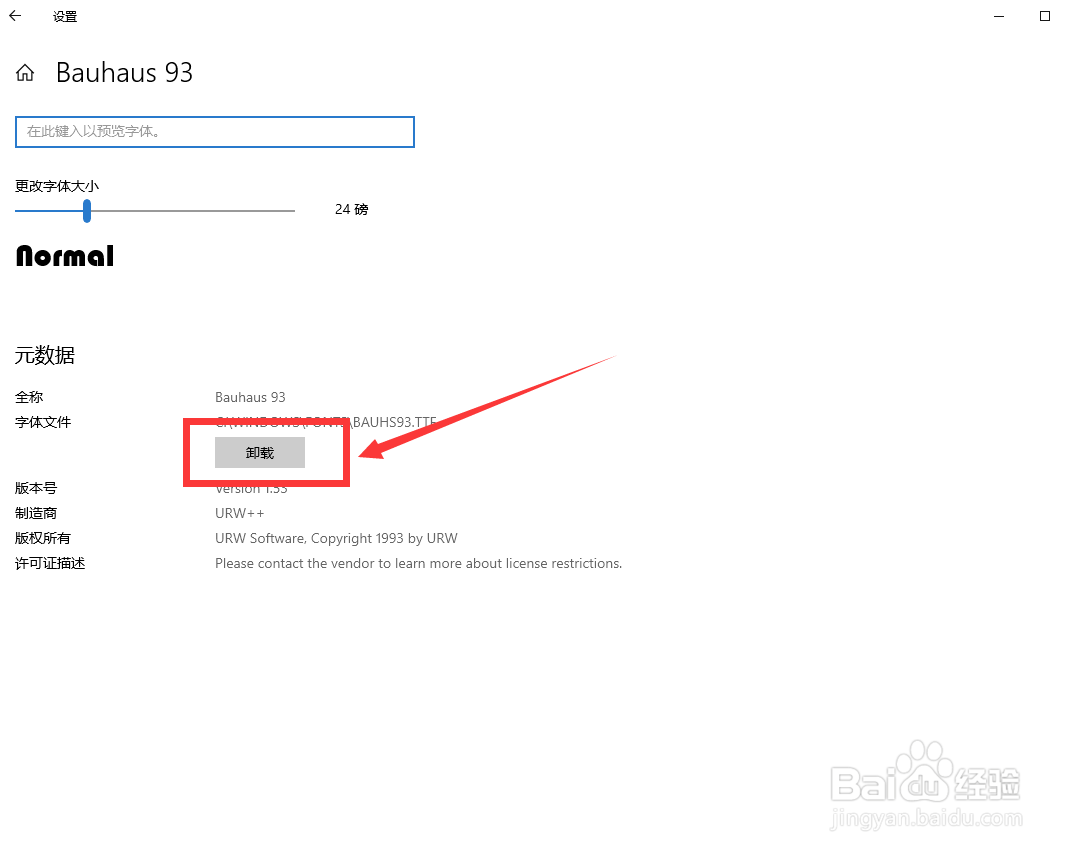Viewport: 1082px width, 855px height.
Task: Click the '24 磅' font size value
Action: coord(351,209)
